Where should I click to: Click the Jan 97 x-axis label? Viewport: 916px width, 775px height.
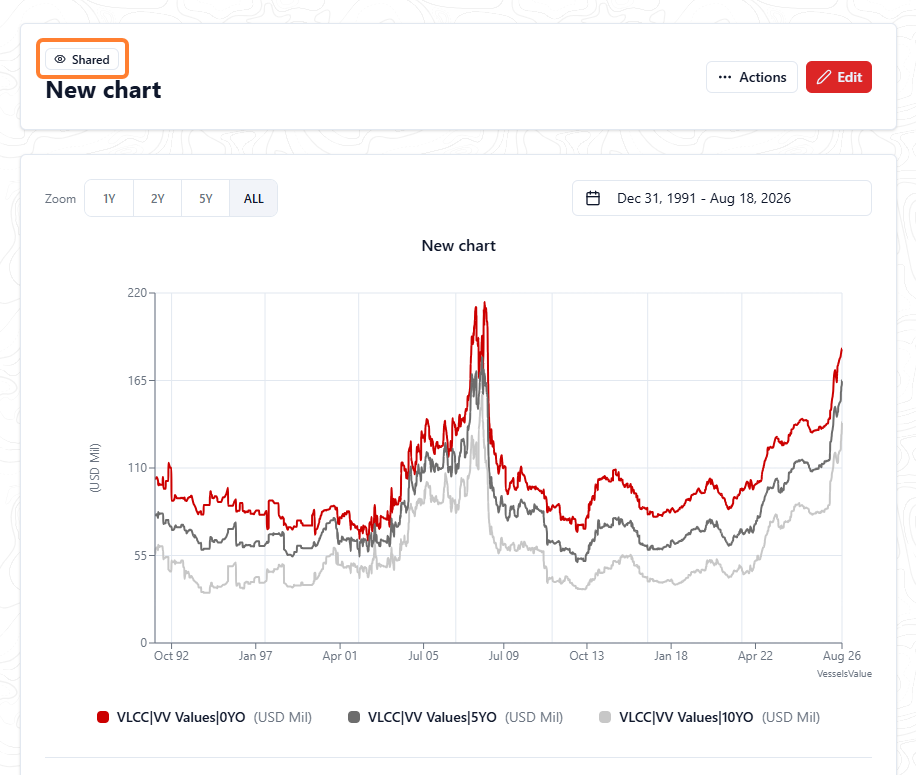255,656
